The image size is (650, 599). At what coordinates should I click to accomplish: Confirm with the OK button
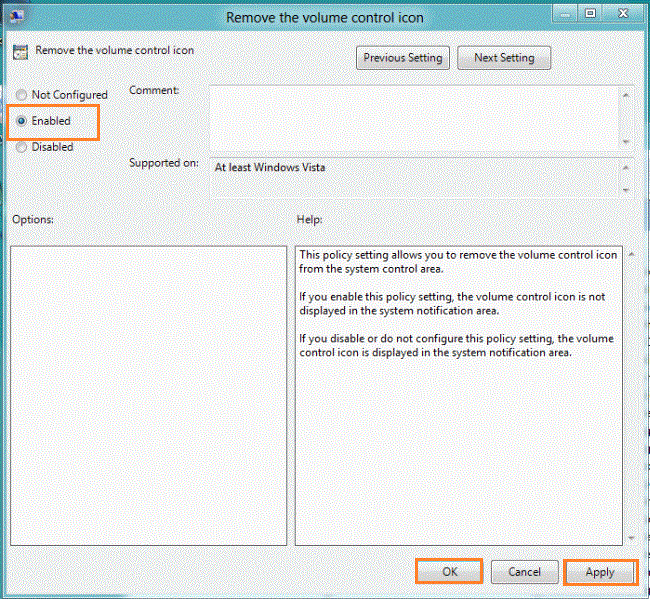449,572
